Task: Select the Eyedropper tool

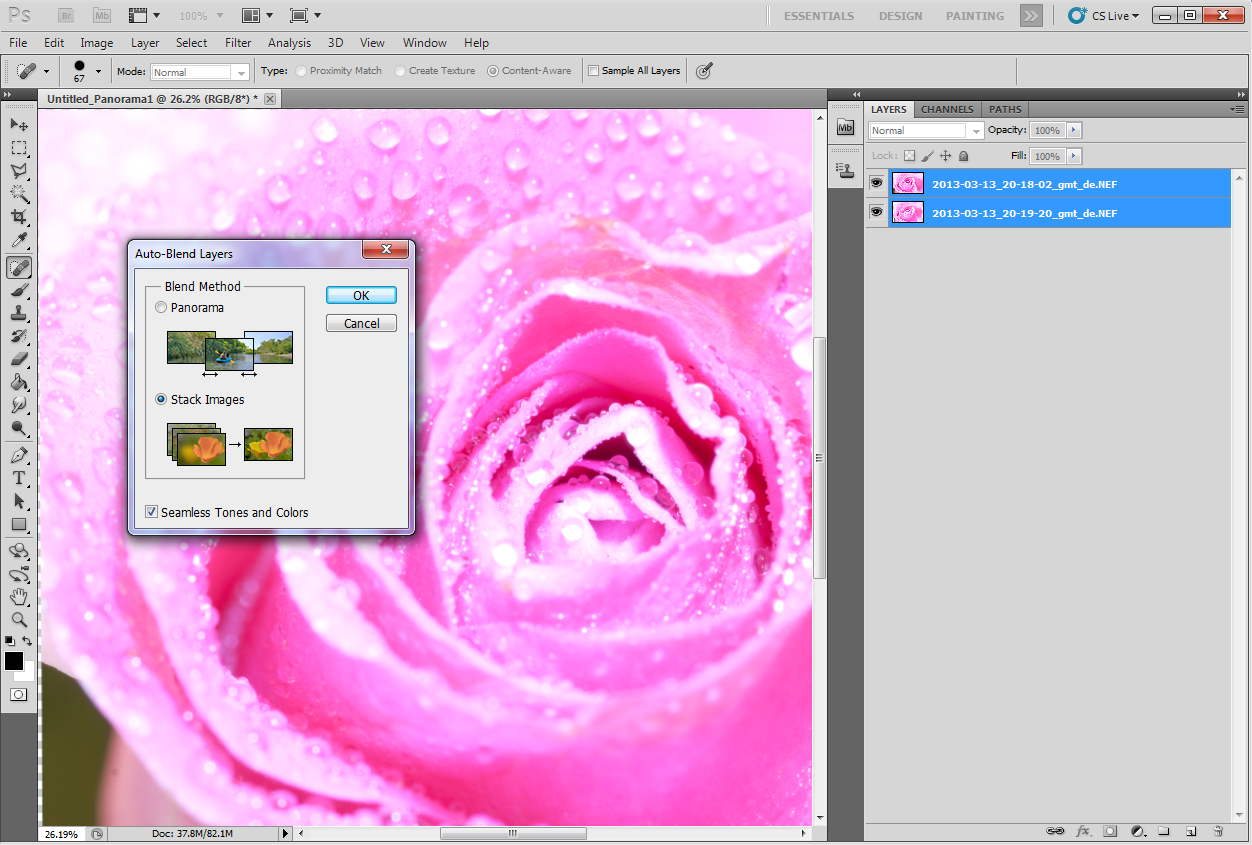Action: 19,241
